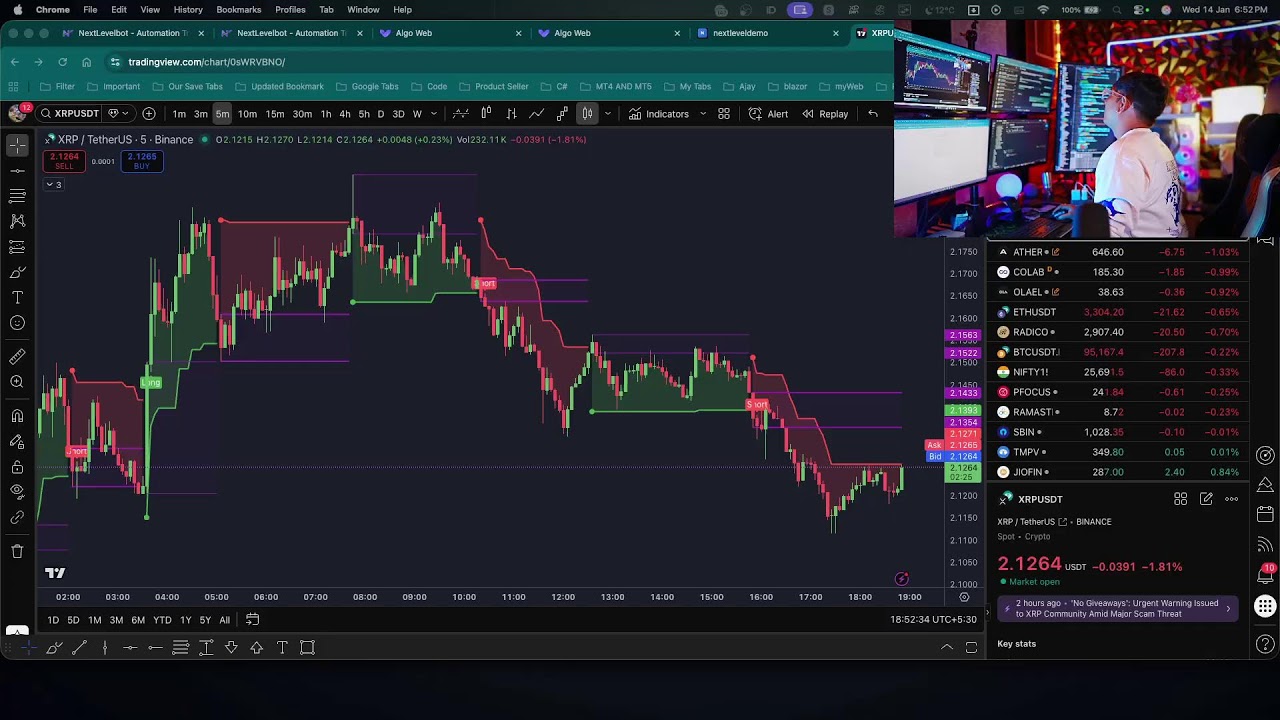This screenshot has height=720, width=1280.
Task: Select the 1m timeframe
Action: [179, 114]
